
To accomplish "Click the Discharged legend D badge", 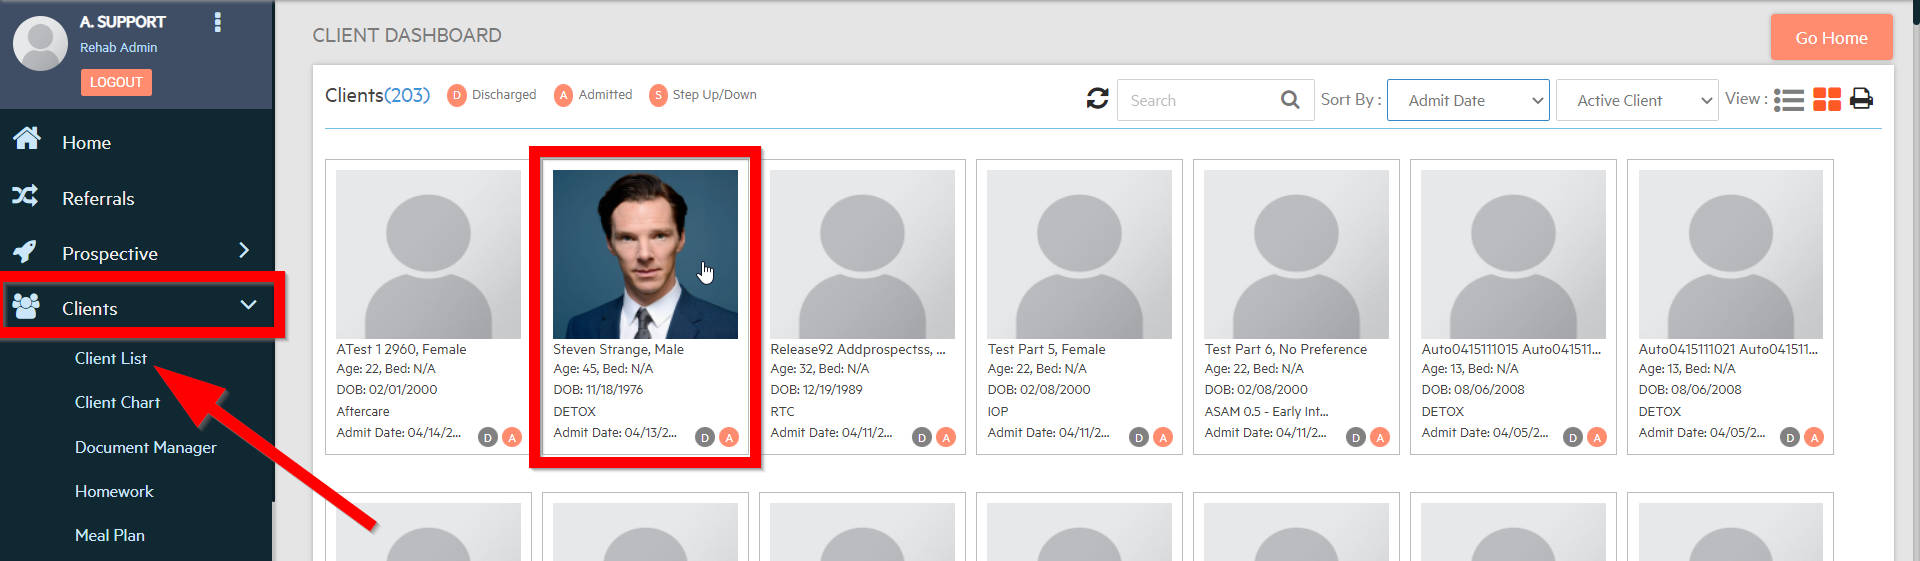I will [457, 95].
